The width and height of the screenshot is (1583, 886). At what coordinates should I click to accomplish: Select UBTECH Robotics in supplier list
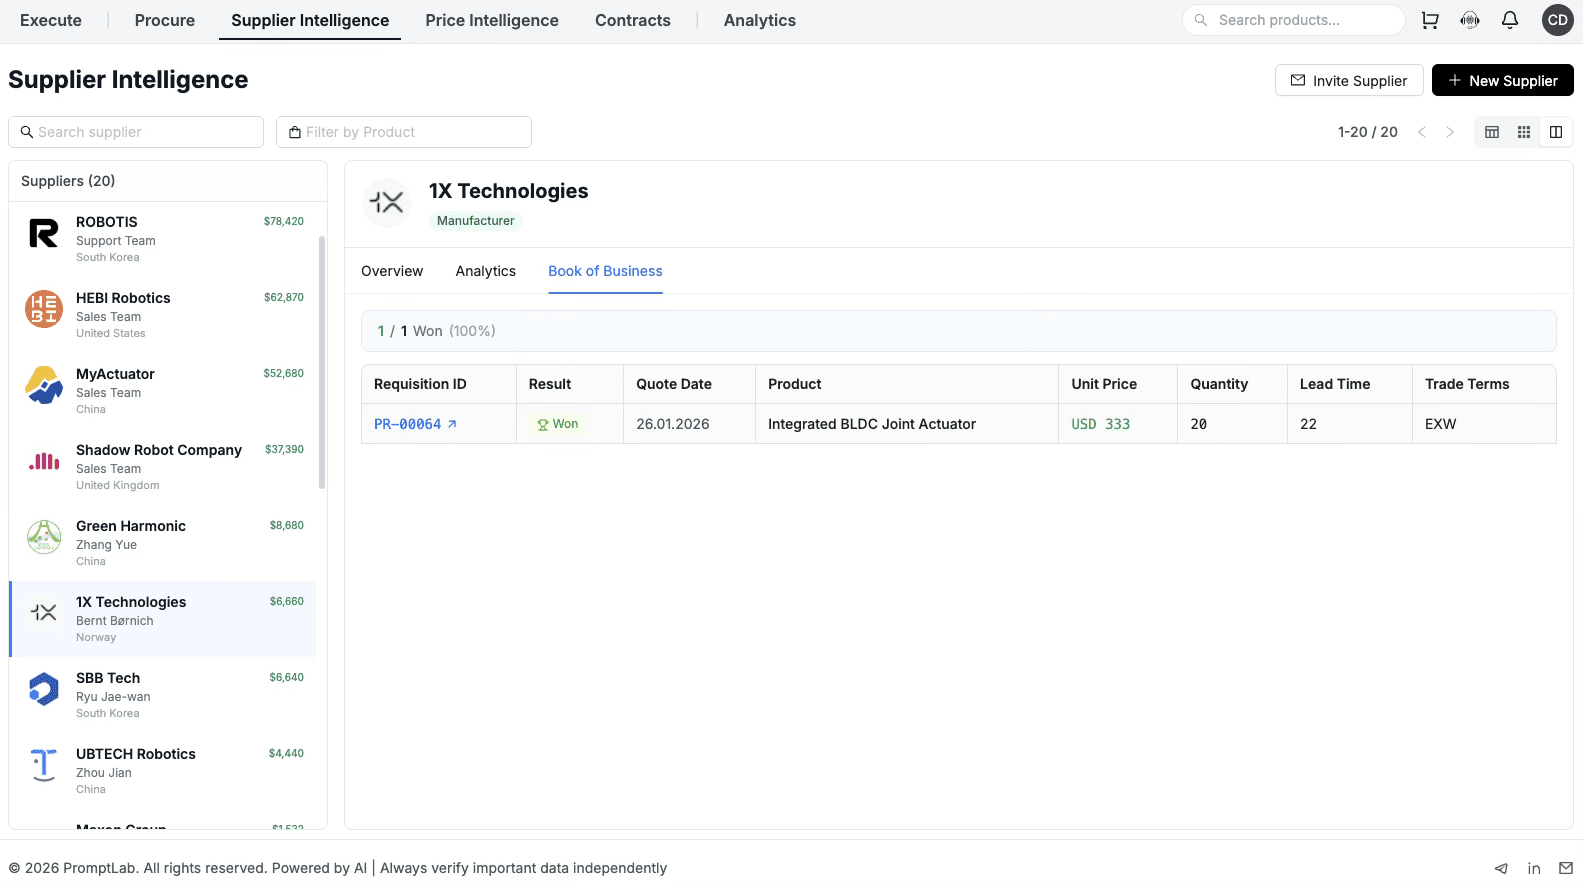tap(163, 771)
